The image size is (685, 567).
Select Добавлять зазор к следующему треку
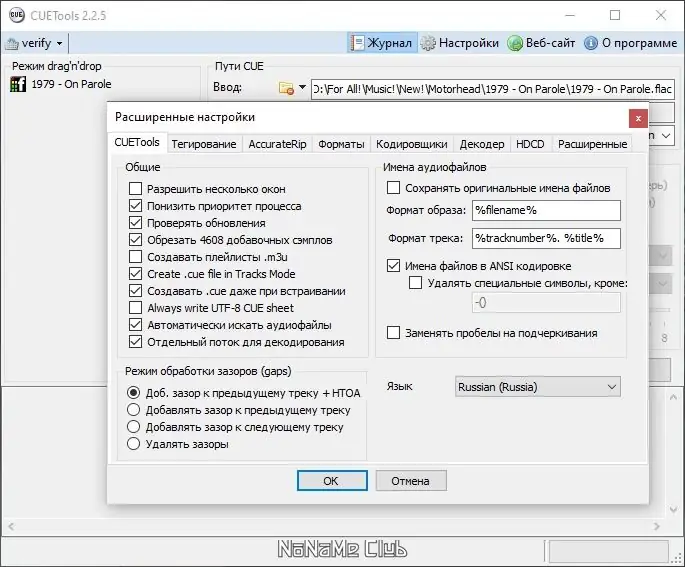133,427
